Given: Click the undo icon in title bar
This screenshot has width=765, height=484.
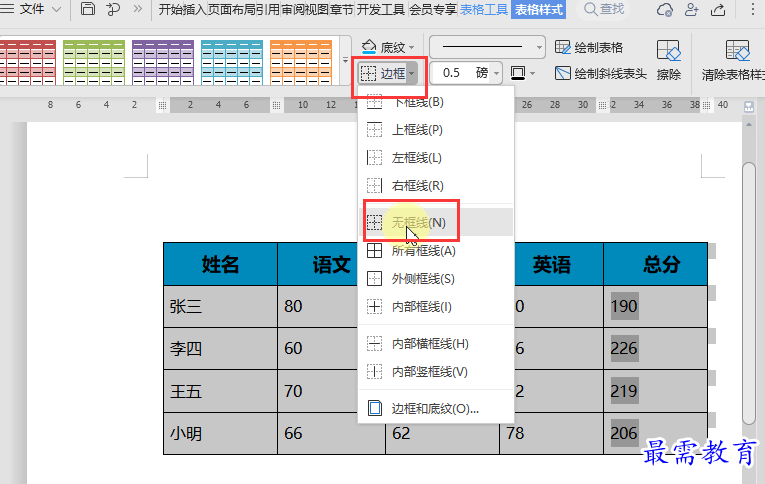Looking at the screenshot, I should click(113, 9).
